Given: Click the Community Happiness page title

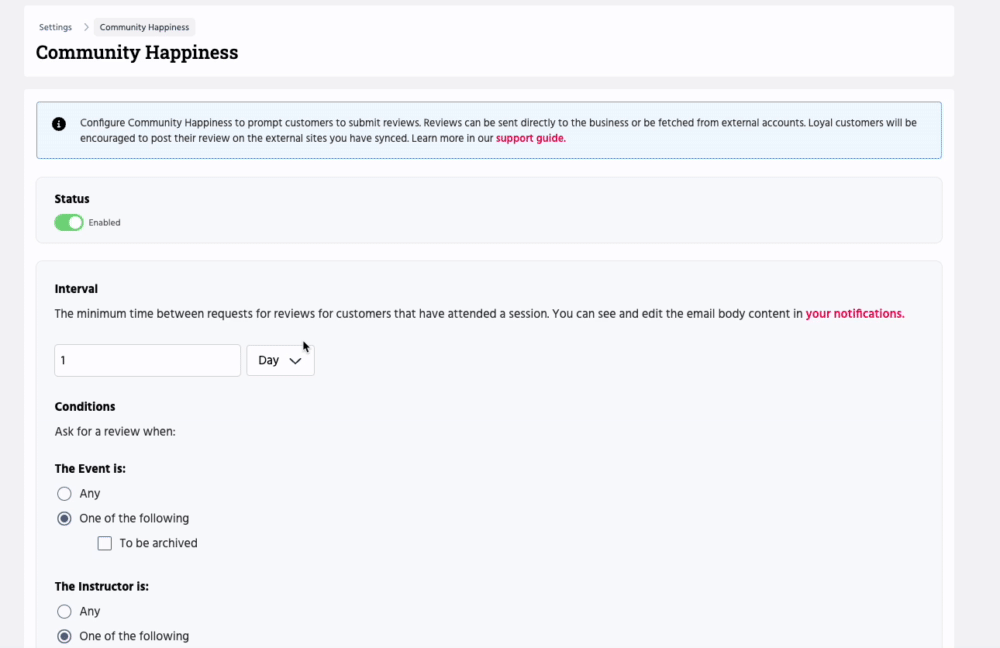Looking at the screenshot, I should (137, 52).
